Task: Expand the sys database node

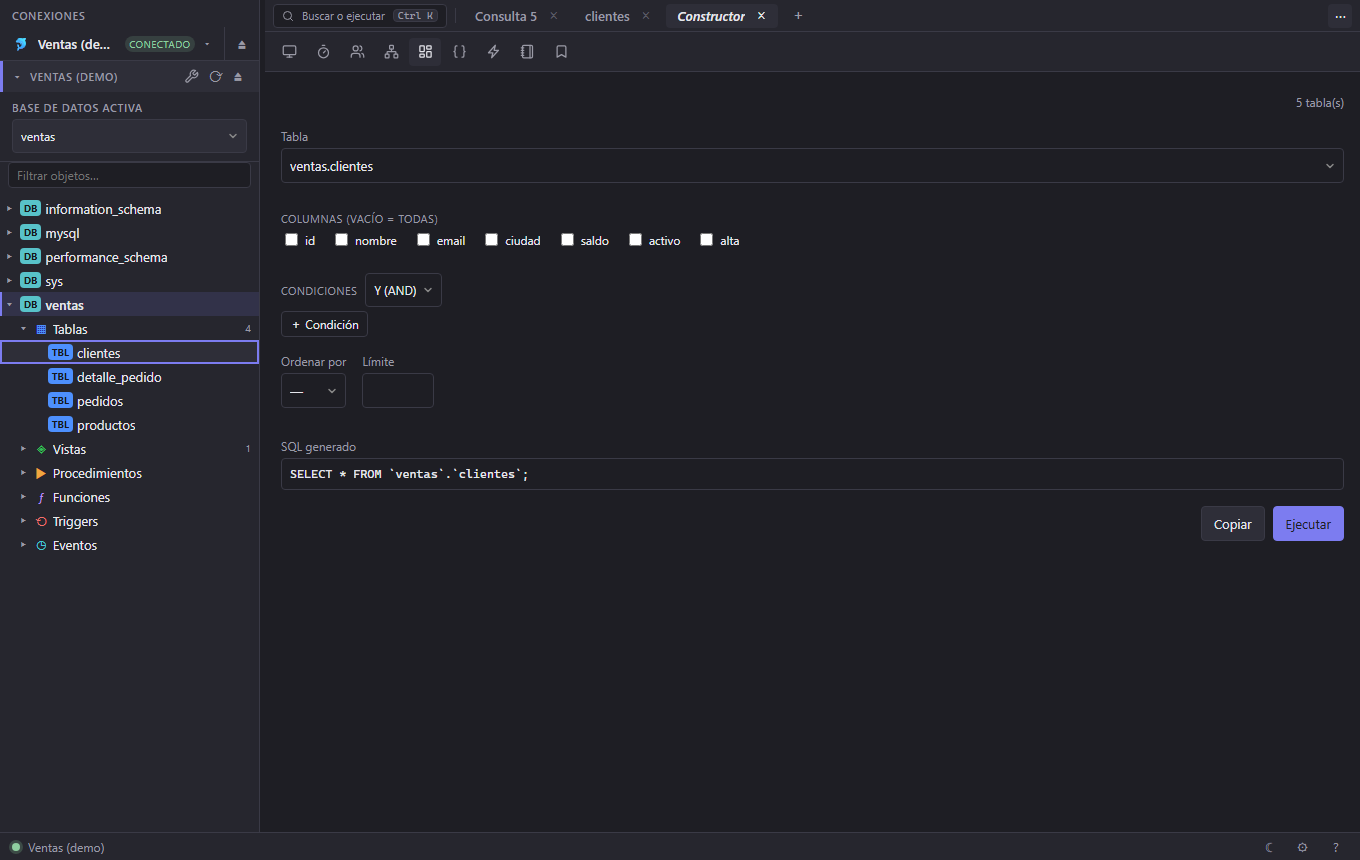Action: (10, 281)
